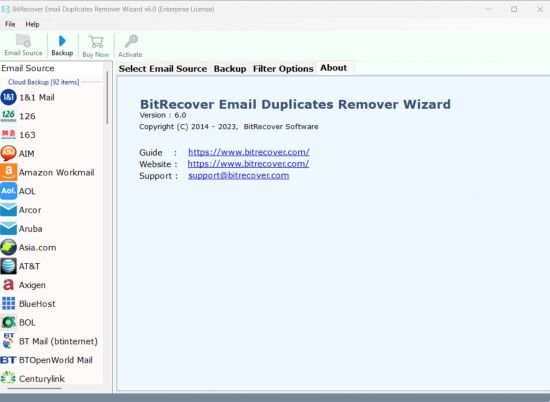Click the Amazon Workmail orange icon
550x402 pixels.
coord(8,172)
